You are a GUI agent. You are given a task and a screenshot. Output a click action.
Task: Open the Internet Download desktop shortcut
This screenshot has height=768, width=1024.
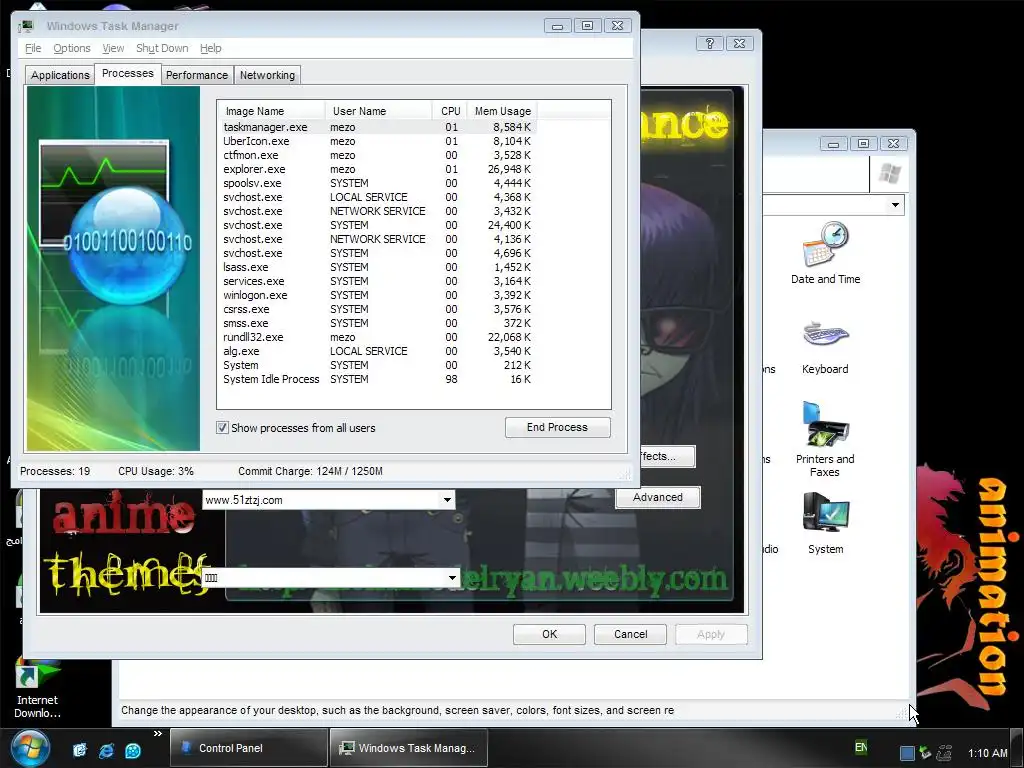pos(37,689)
